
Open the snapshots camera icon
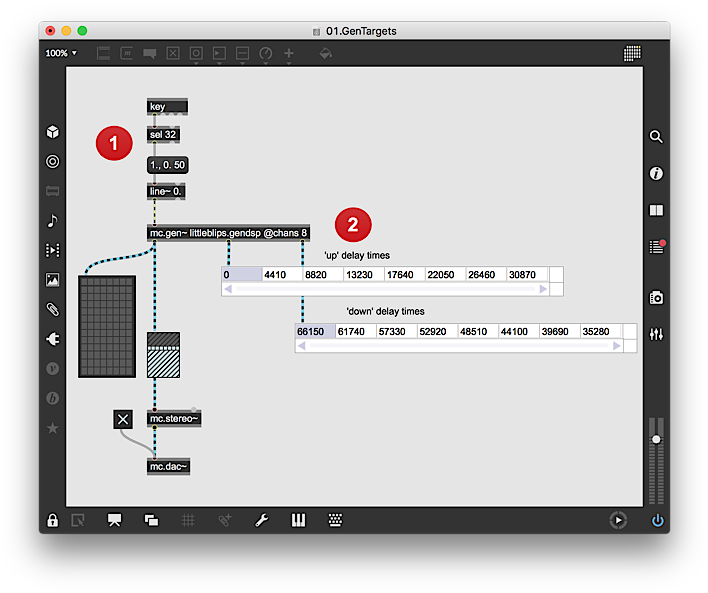(x=656, y=297)
